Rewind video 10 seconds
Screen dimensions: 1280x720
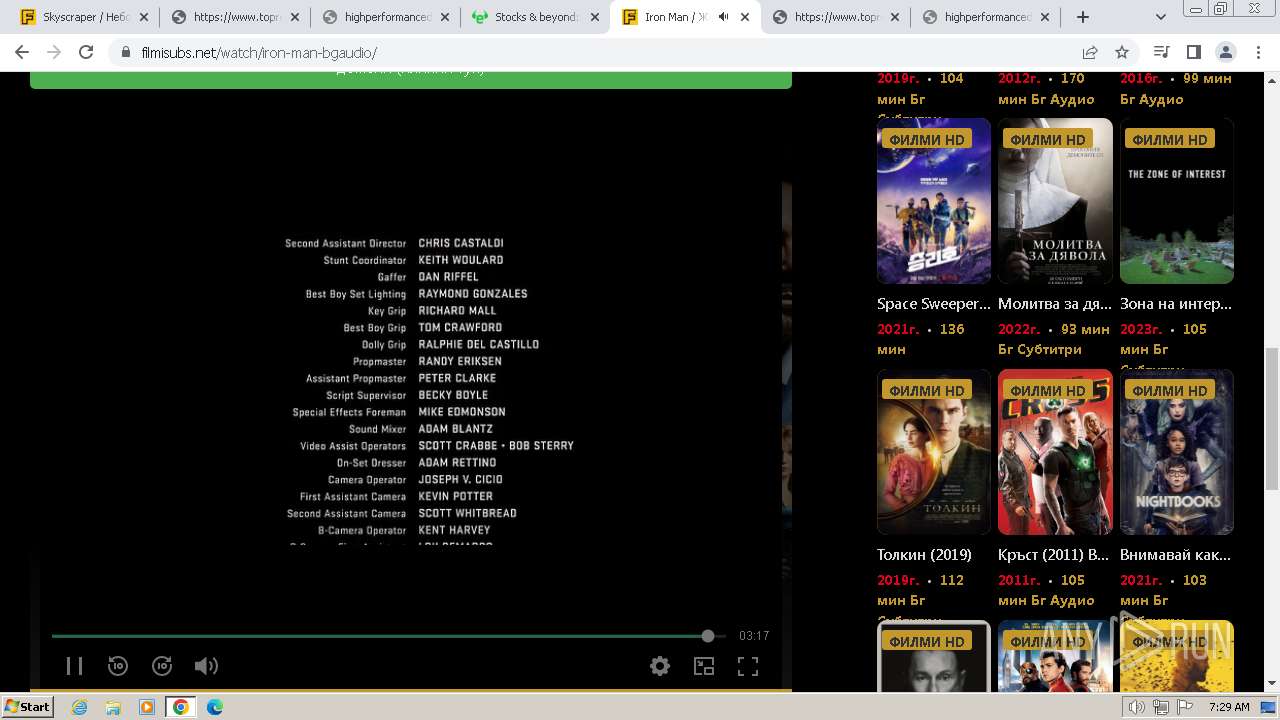pyautogui.click(x=118, y=666)
